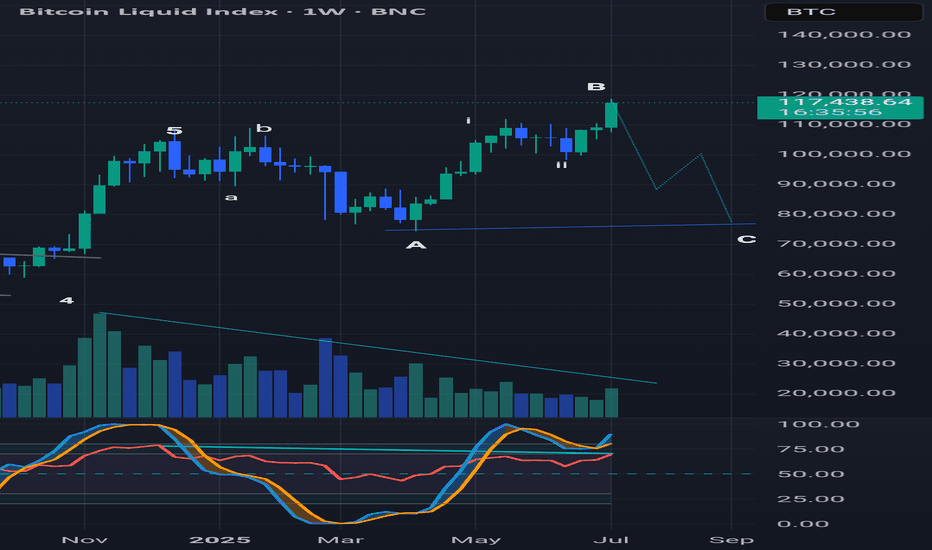Image resolution: width=932 pixels, height=550 pixels.
Task: Click the 130,000.00 price axis label
Action: point(844,64)
